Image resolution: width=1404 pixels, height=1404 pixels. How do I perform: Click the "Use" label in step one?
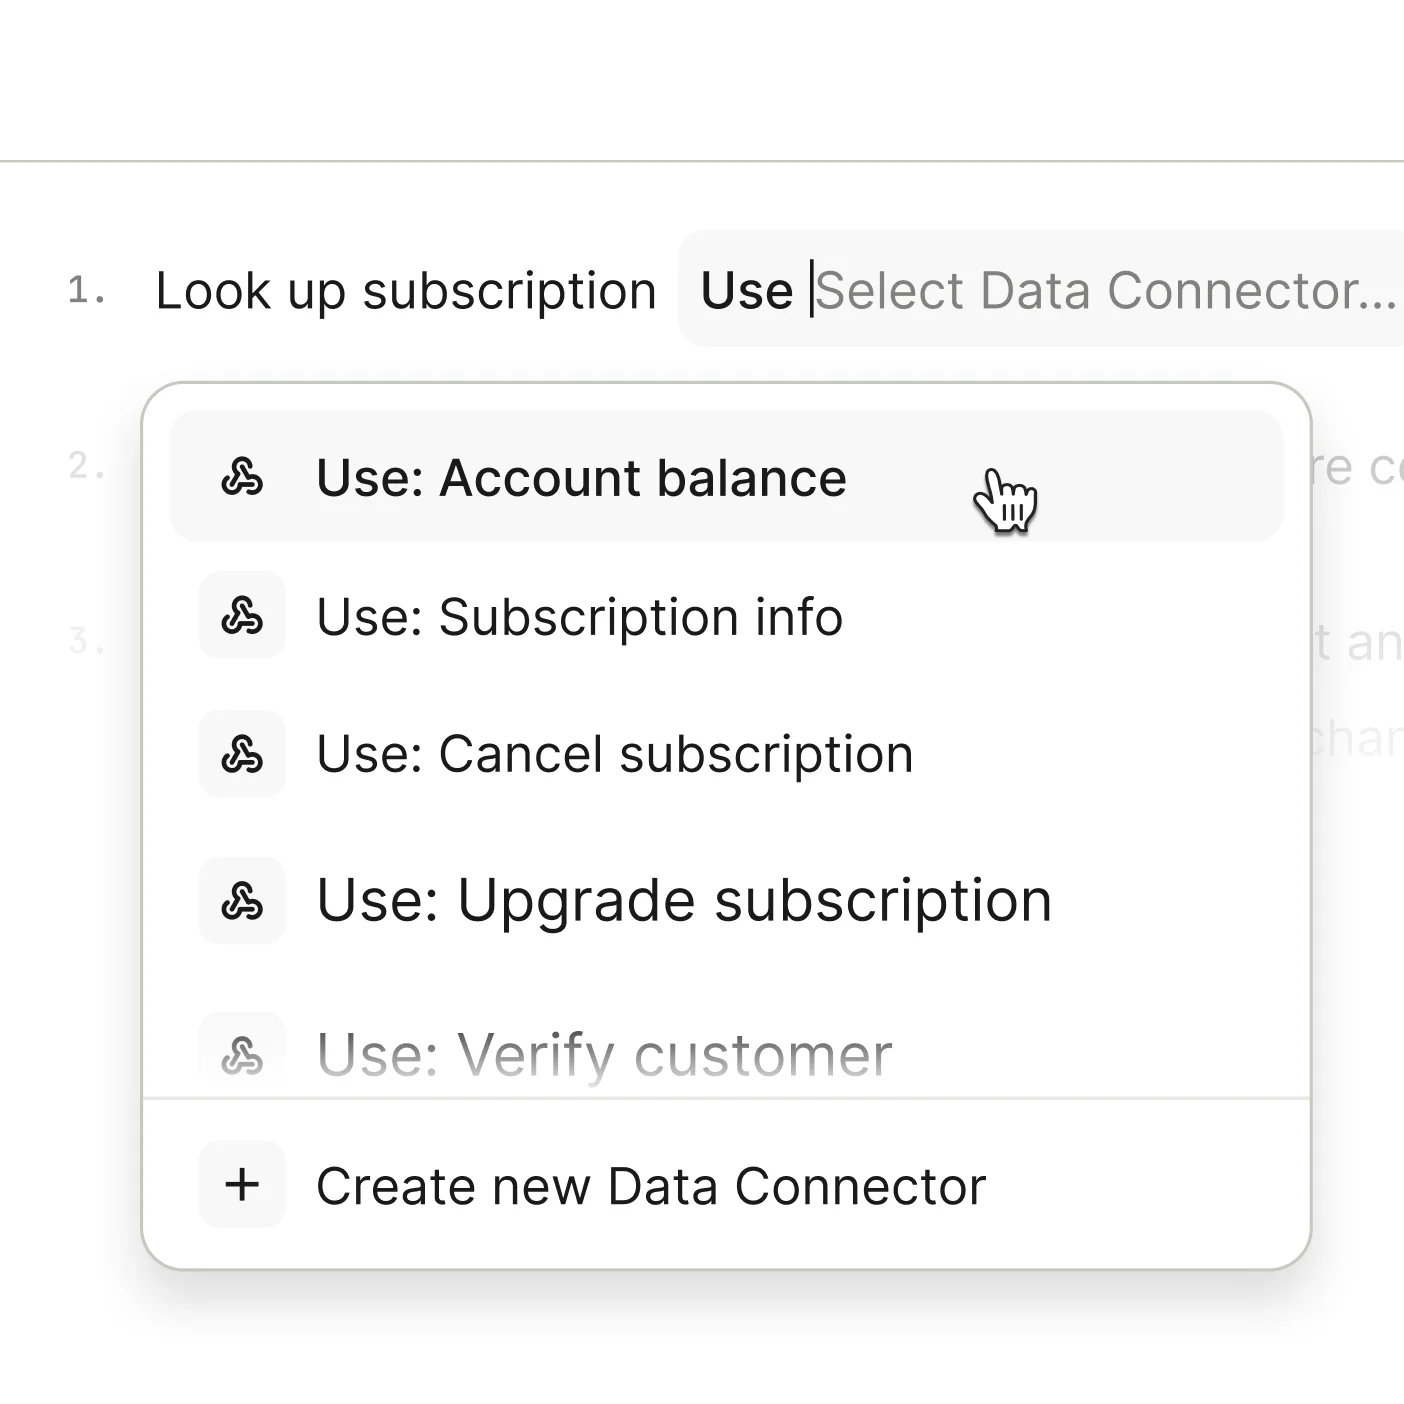point(746,291)
